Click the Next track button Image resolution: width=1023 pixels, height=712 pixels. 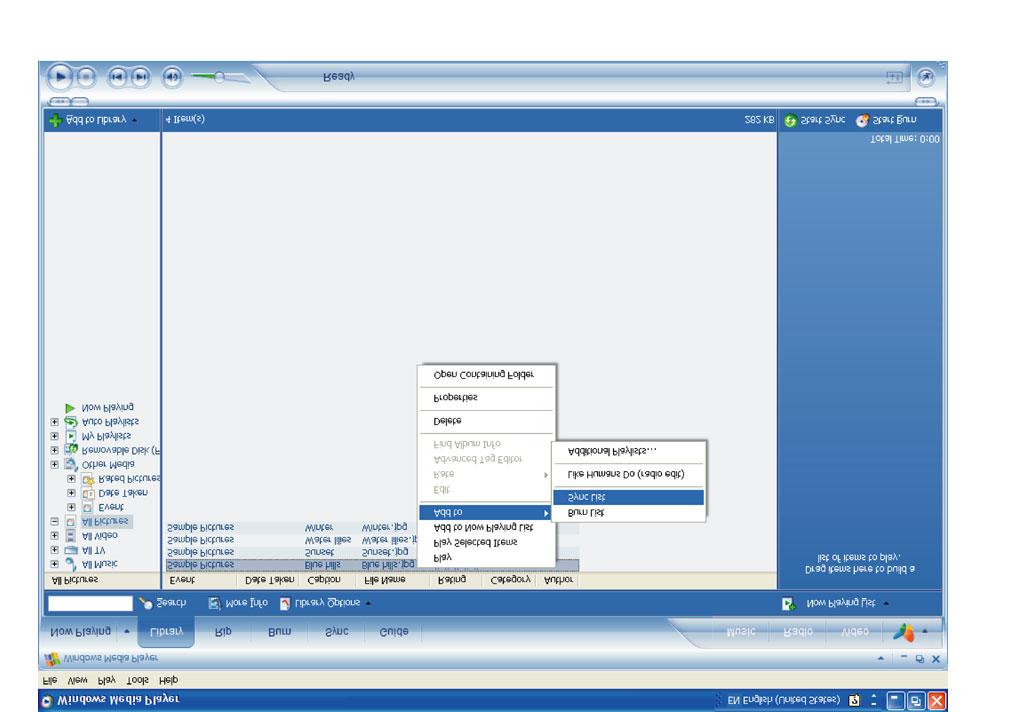(140, 77)
